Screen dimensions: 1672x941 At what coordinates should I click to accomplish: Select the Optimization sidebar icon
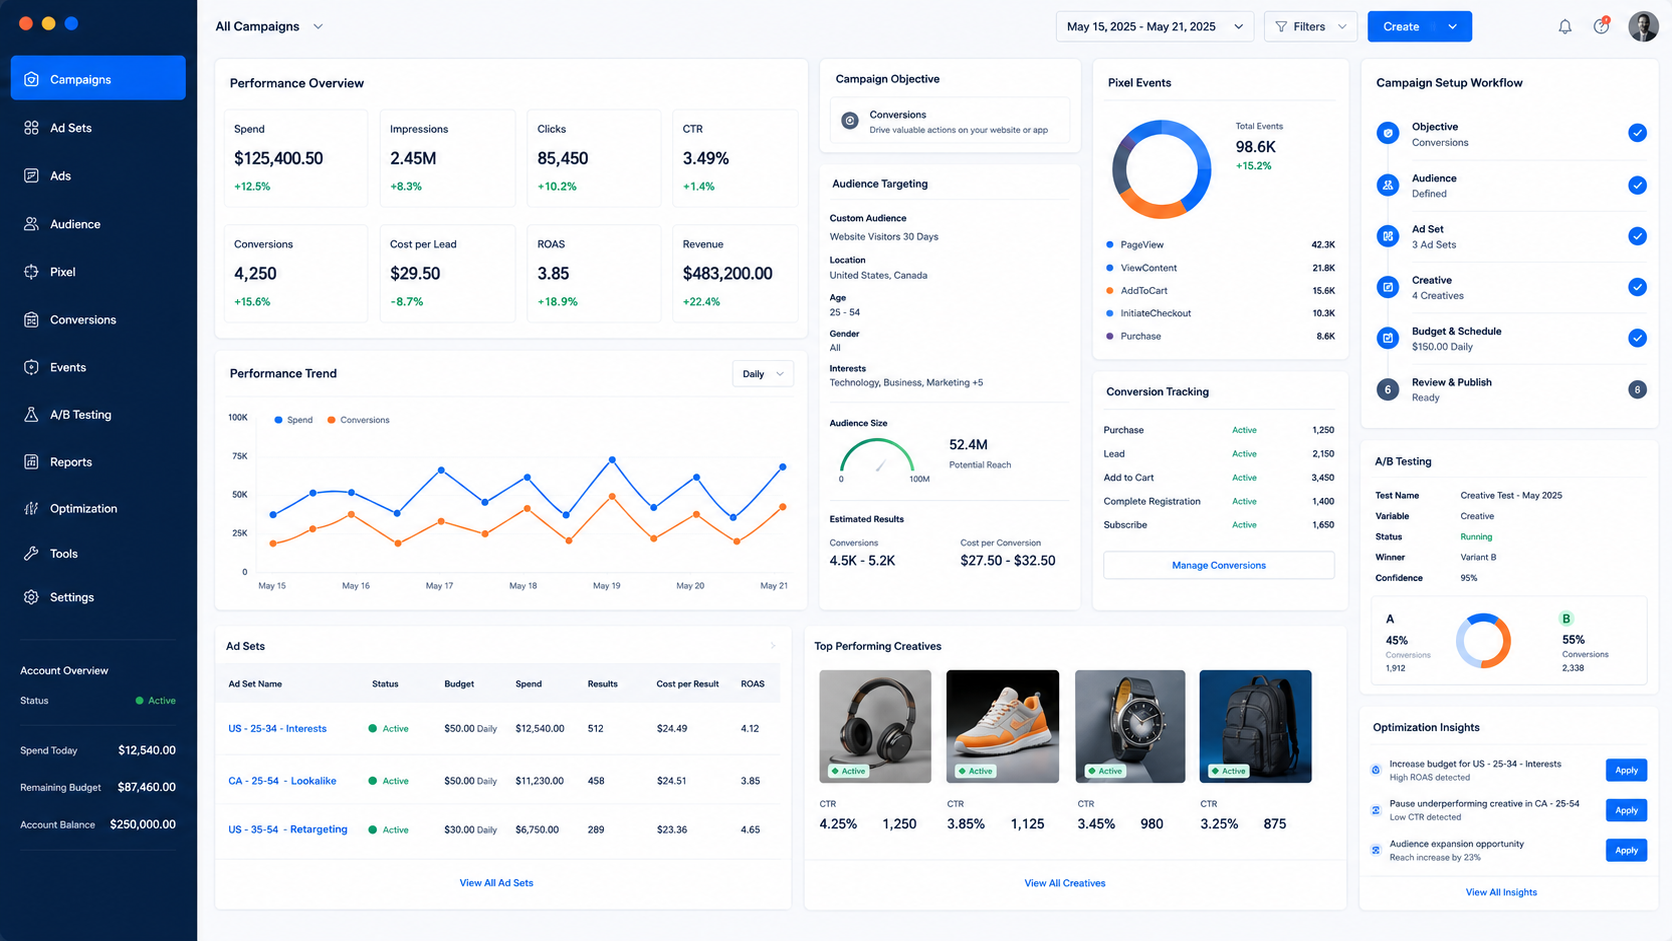point(31,508)
